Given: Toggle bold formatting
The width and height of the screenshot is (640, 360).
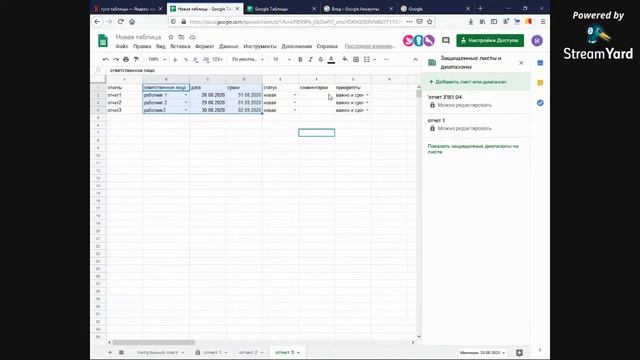Looking at the screenshot, I should pyautogui.click(x=300, y=60).
